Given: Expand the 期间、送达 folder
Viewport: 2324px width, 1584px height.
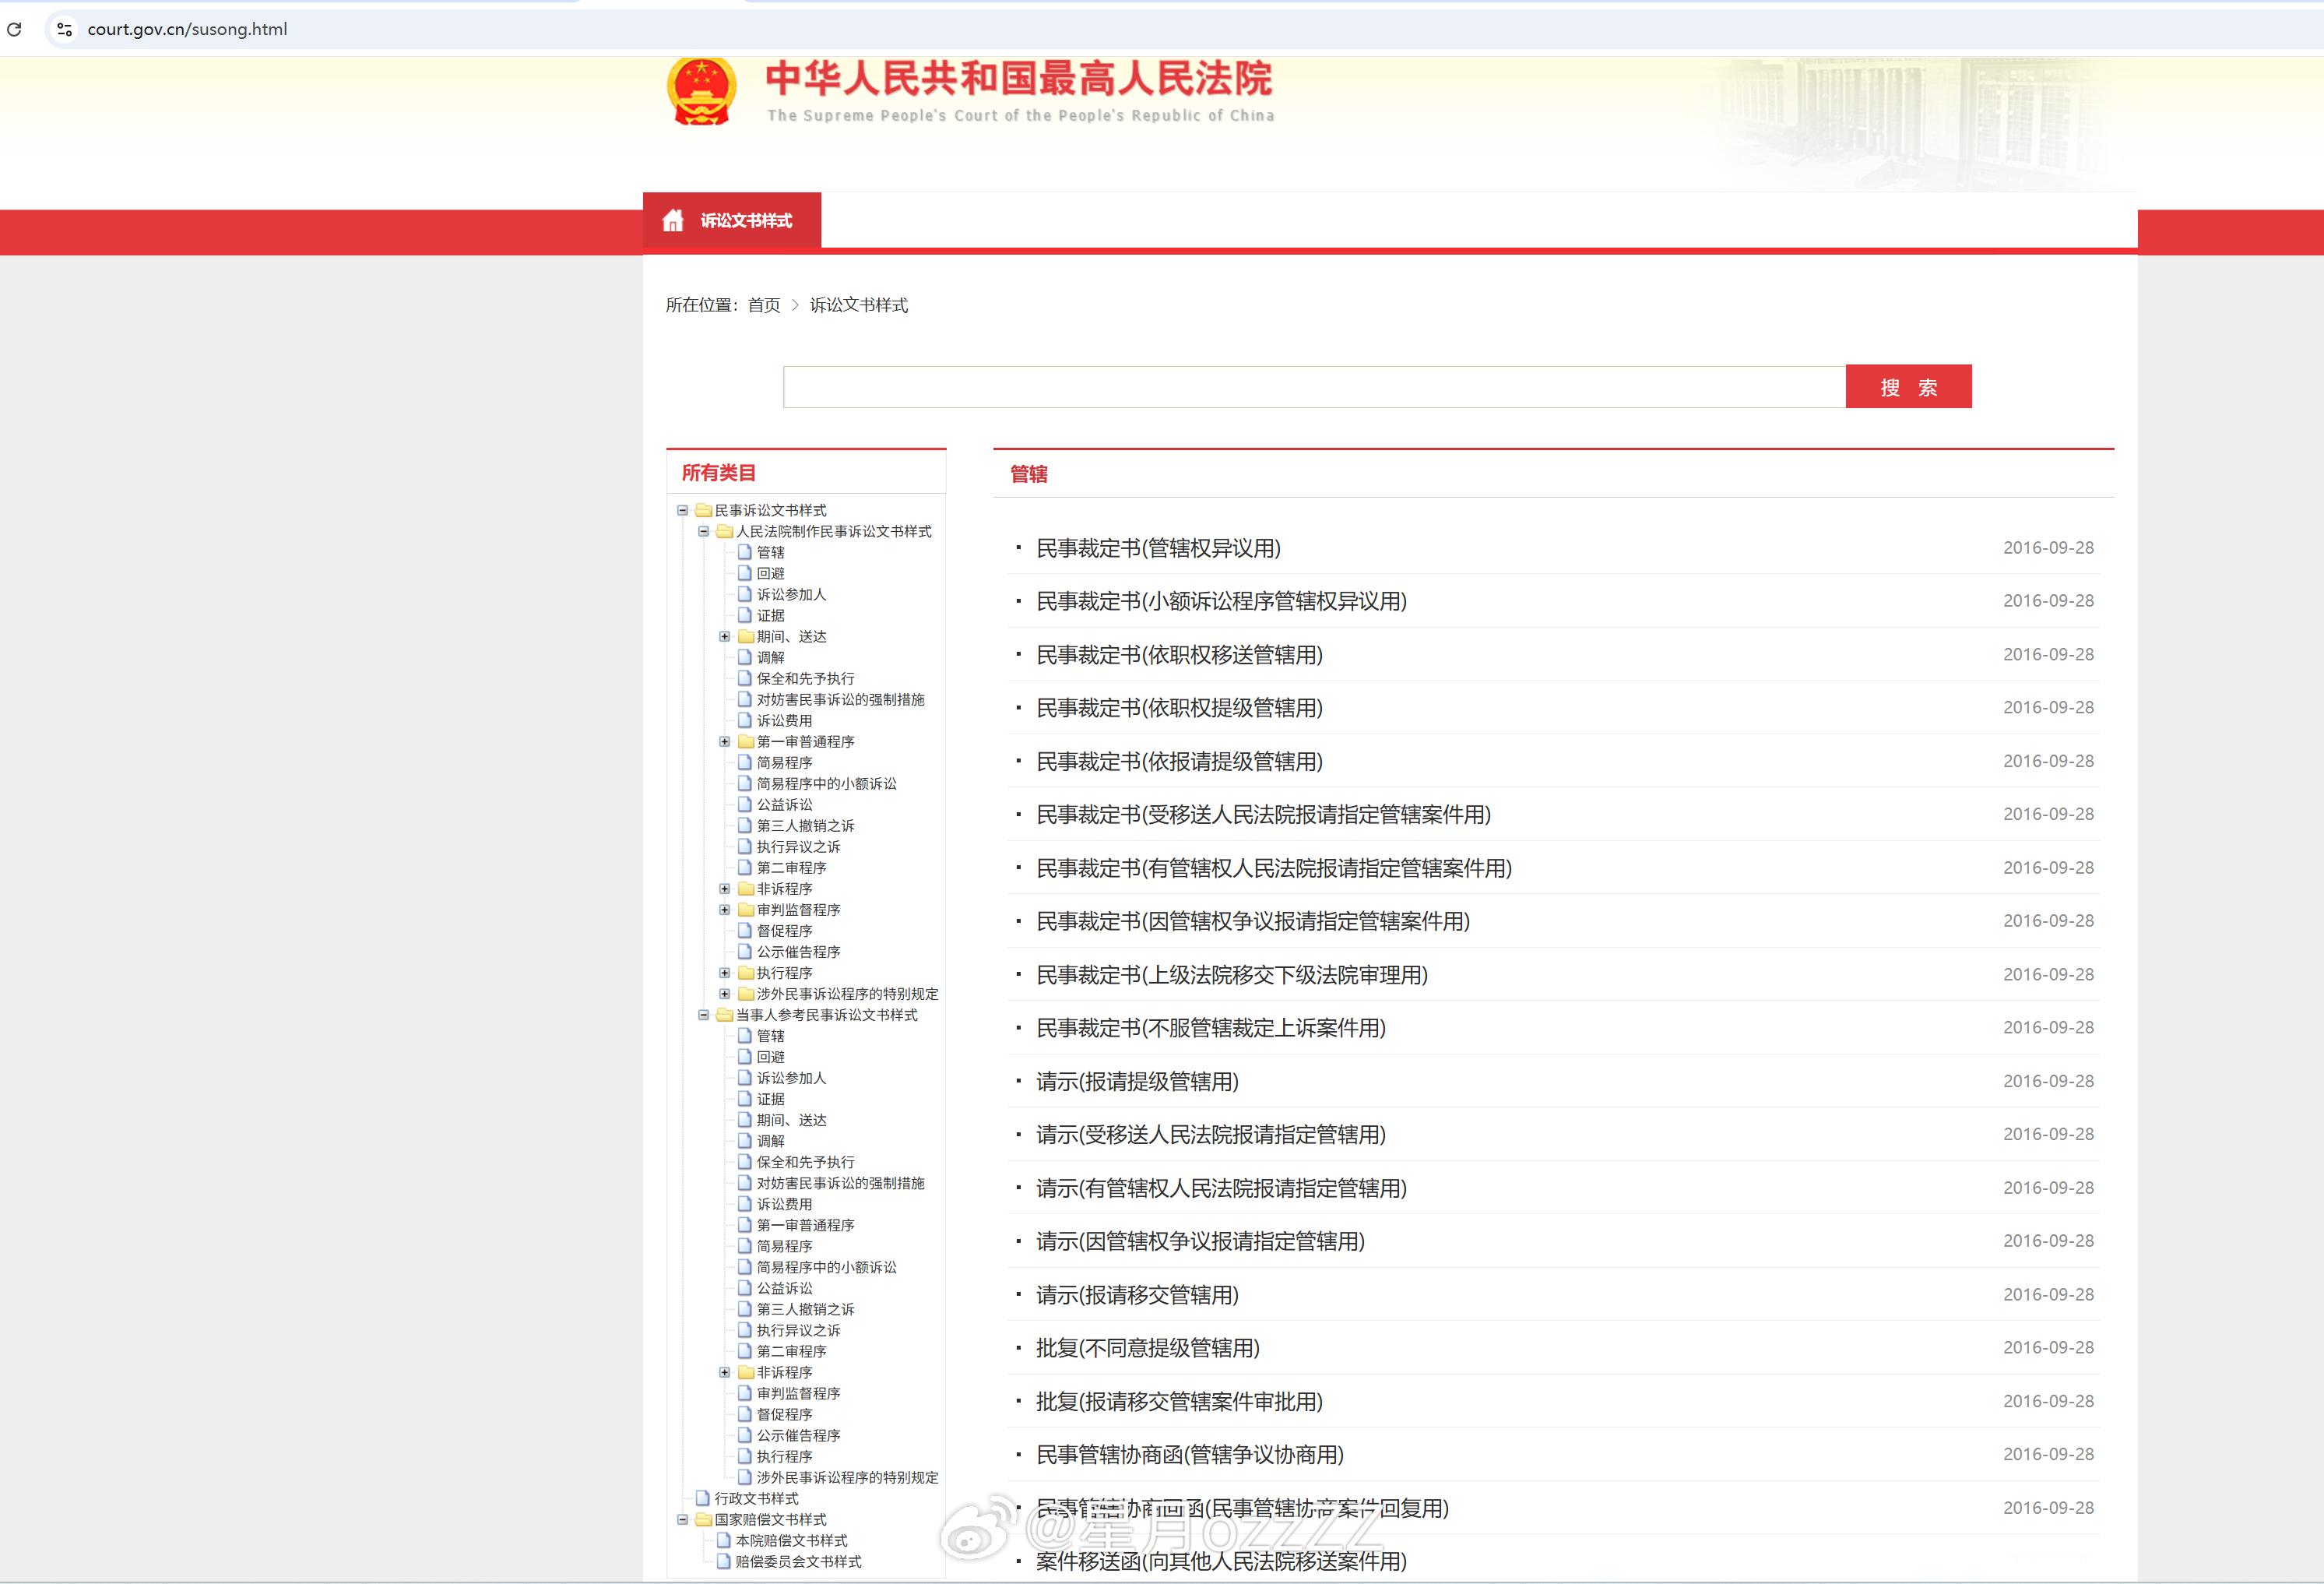Looking at the screenshot, I should [x=725, y=636].
